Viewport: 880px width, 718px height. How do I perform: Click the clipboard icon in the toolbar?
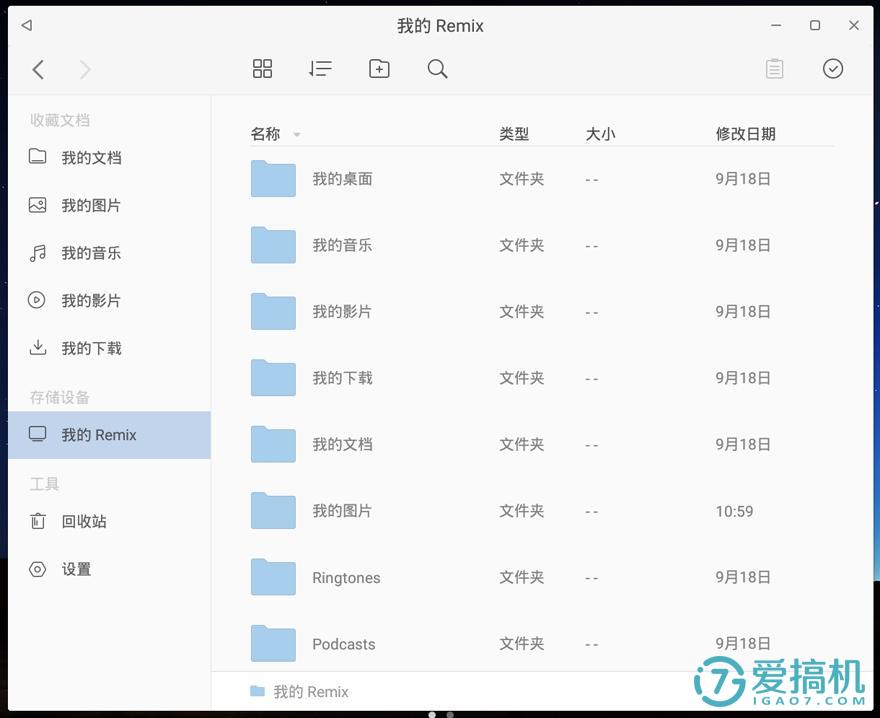point(774,69)
